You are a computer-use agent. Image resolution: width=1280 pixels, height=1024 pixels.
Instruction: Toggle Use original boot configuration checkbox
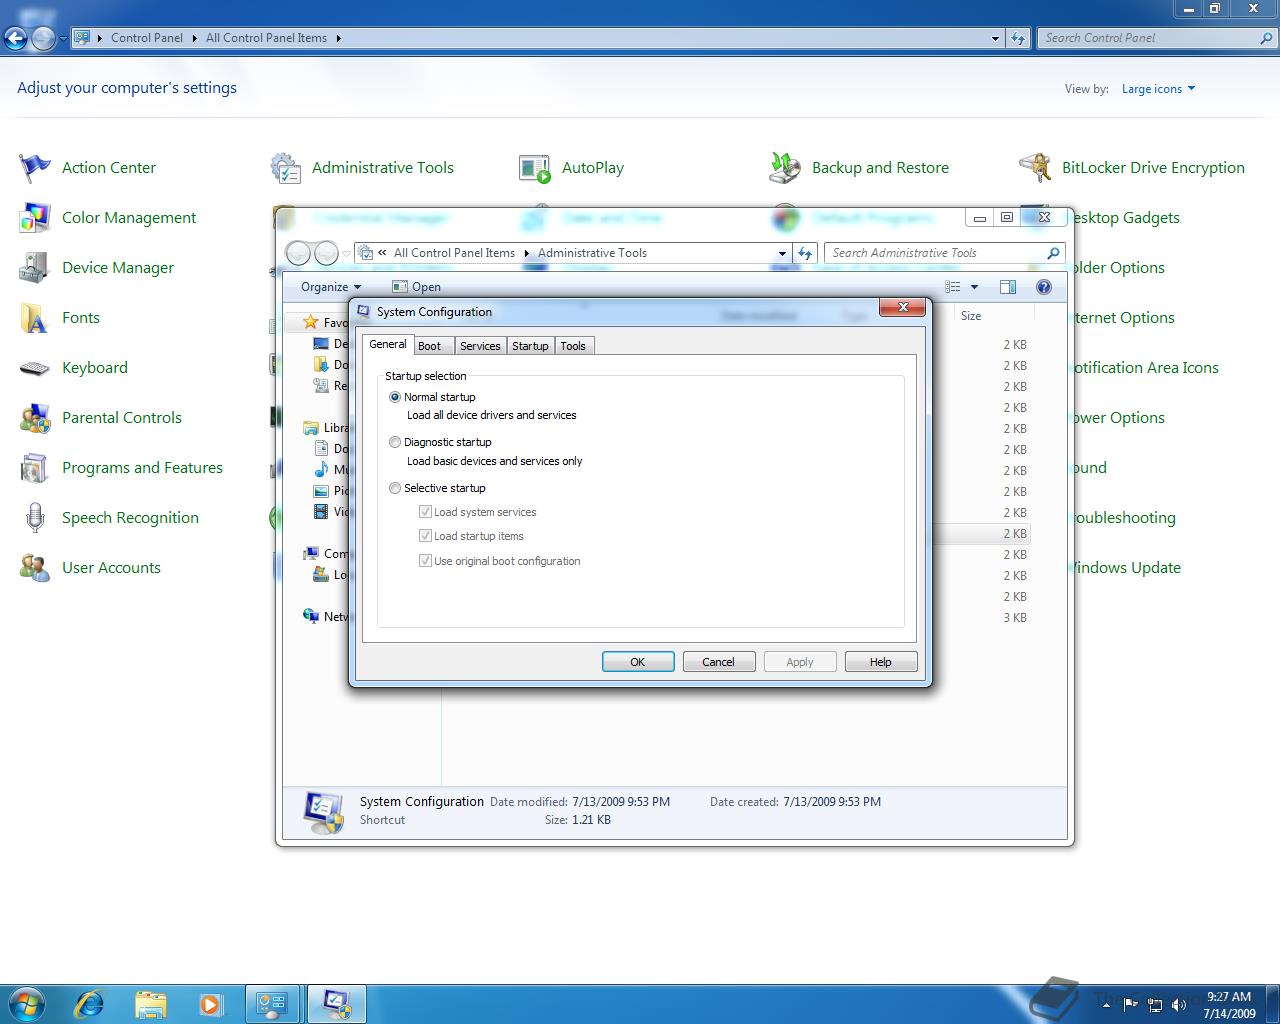coord(425,561)
